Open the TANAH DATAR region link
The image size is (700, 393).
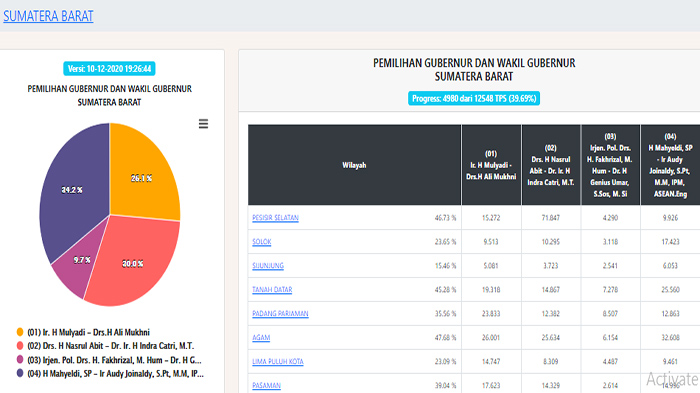(x=272, y=289)
